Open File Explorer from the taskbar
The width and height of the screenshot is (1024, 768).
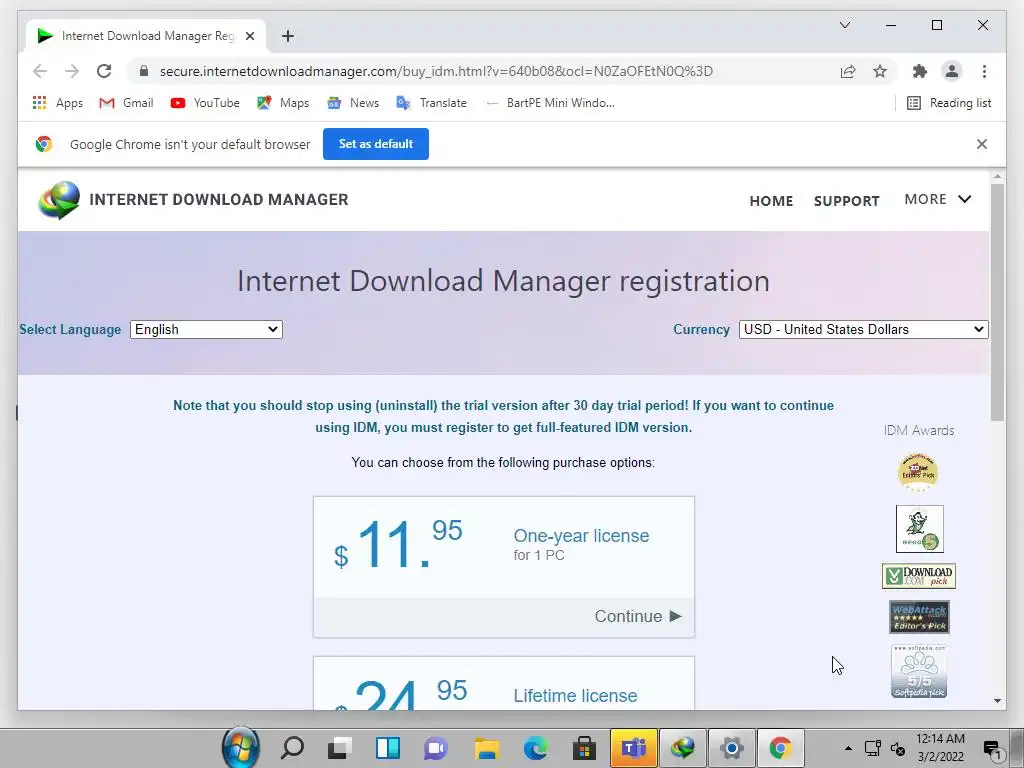tap(486, 748)
